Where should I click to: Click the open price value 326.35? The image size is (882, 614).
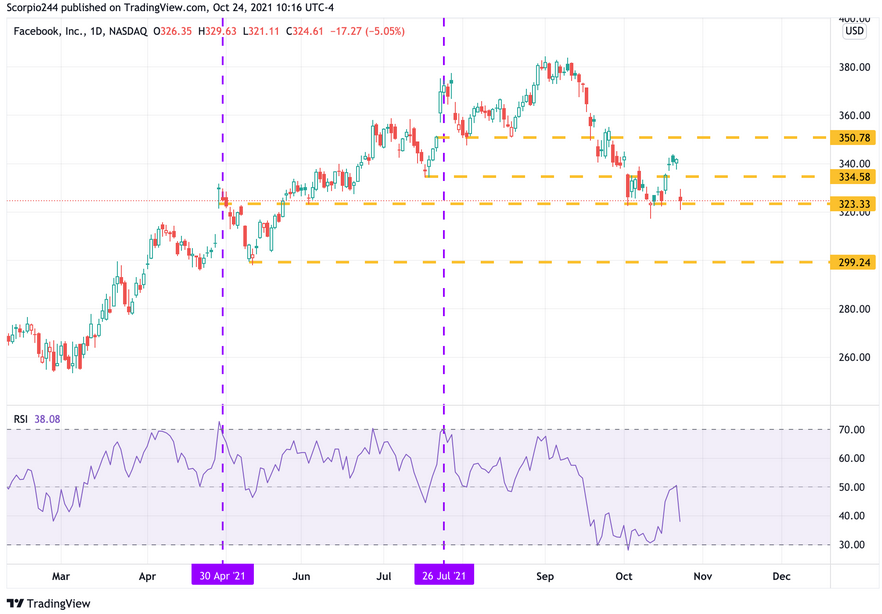point(176,31)
